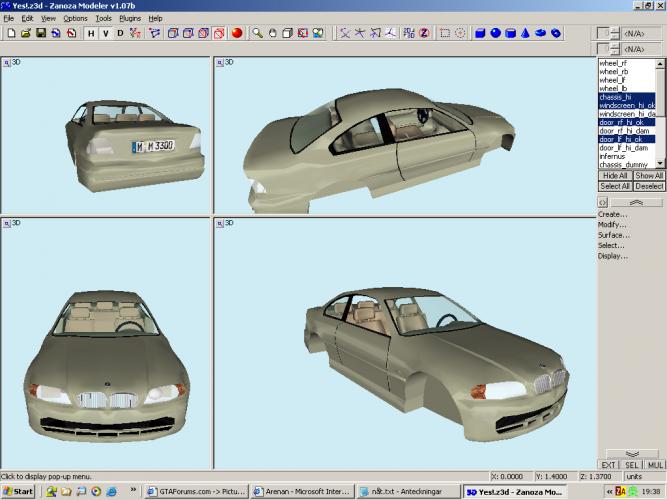The image size is (667, 500).
Task: Select the magnifier Zoom tool
Action: 257,33
